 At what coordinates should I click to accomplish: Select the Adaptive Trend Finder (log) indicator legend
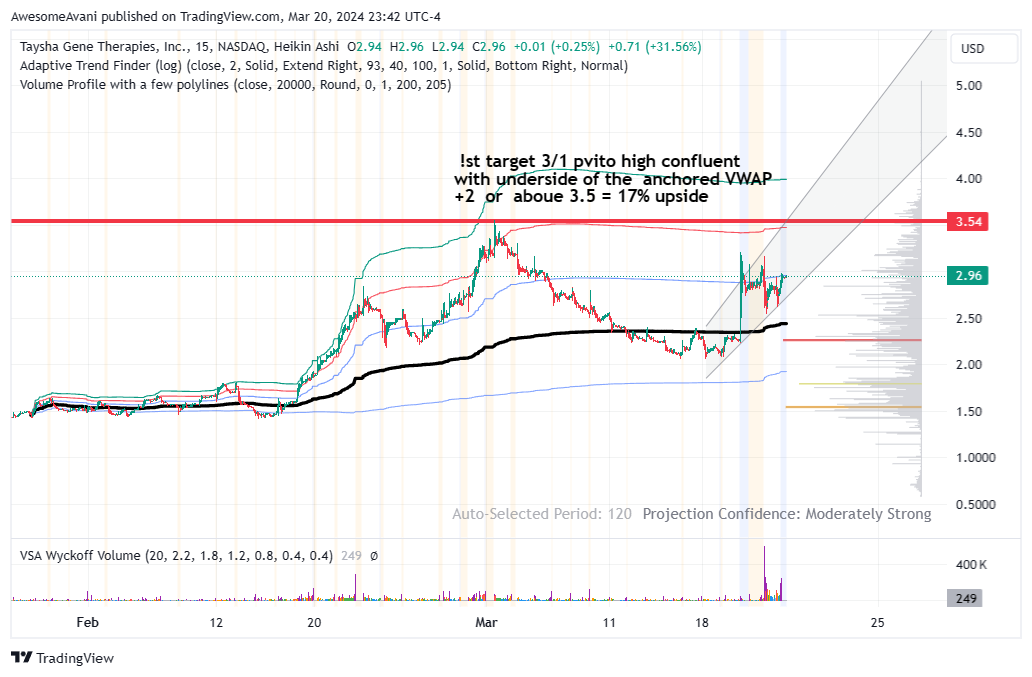(x=324, y=66)
